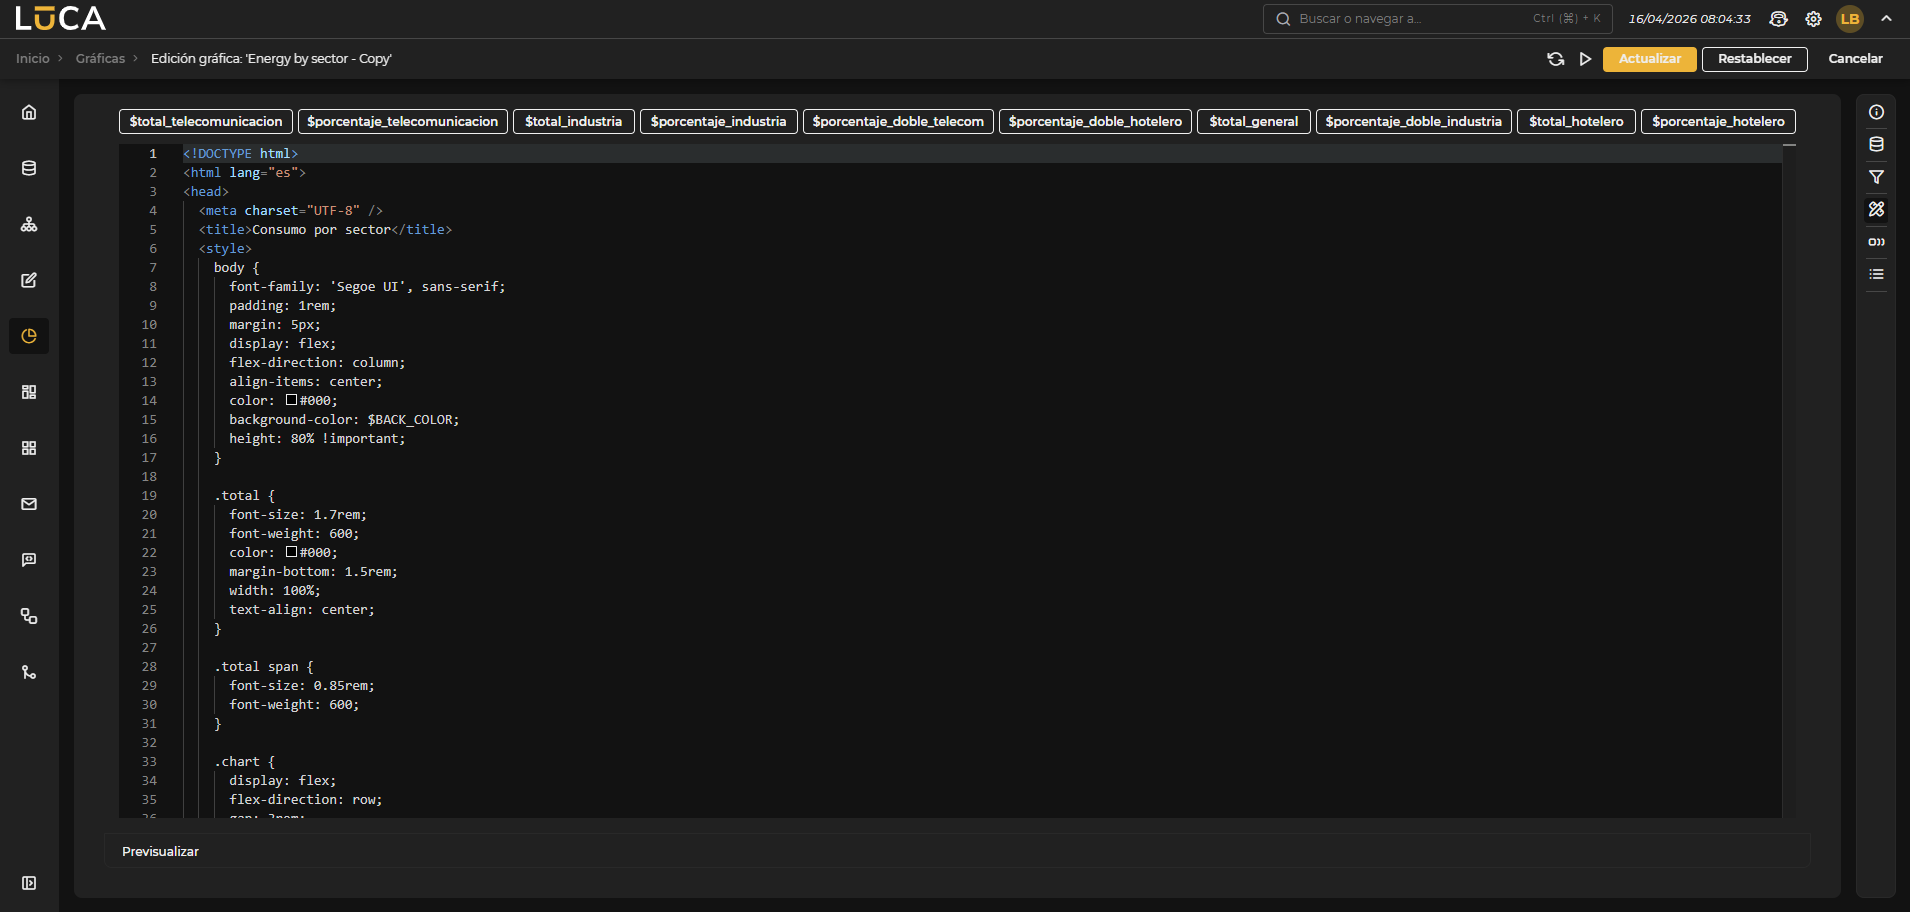Open the branch route icon in left sidebar
The height and width of the screenshot is (912, 1910).
coord(29,672)
